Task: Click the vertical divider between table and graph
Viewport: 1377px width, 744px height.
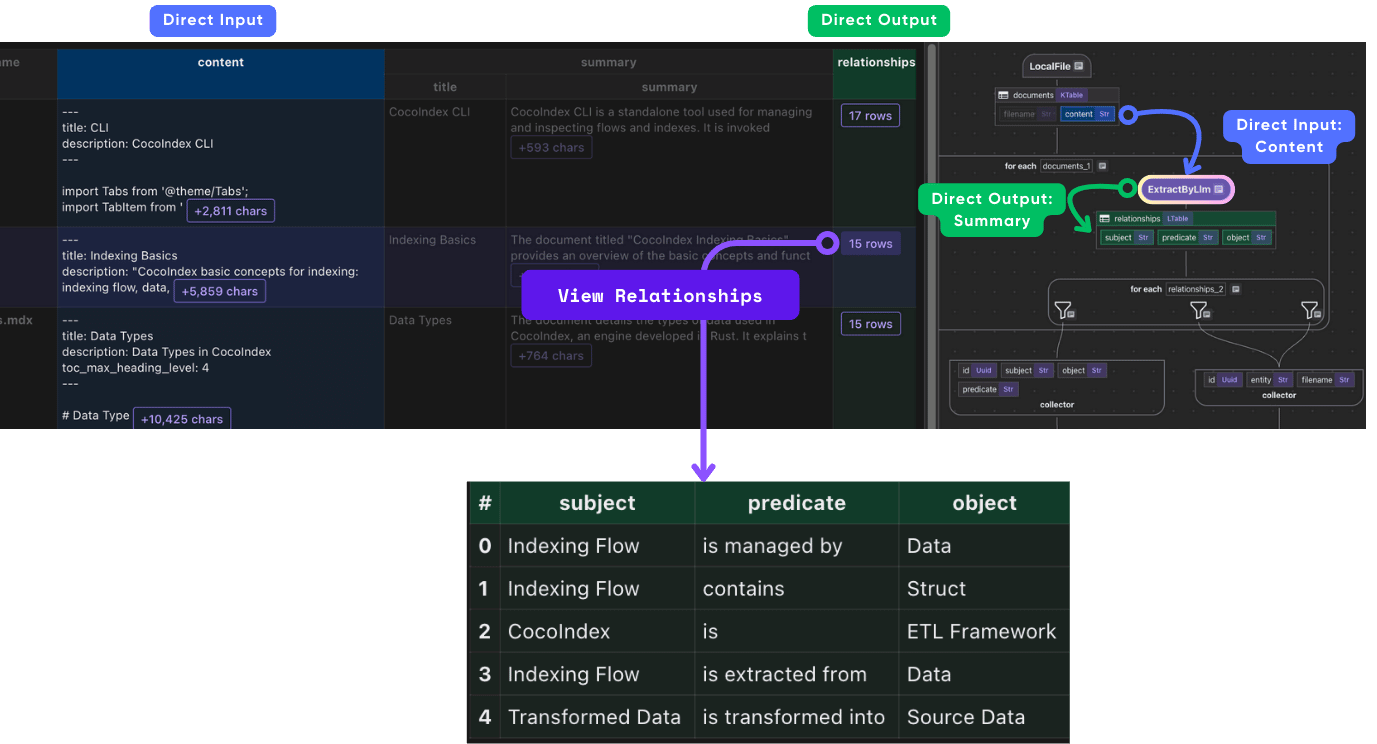Action: click(x=932, y=235)
